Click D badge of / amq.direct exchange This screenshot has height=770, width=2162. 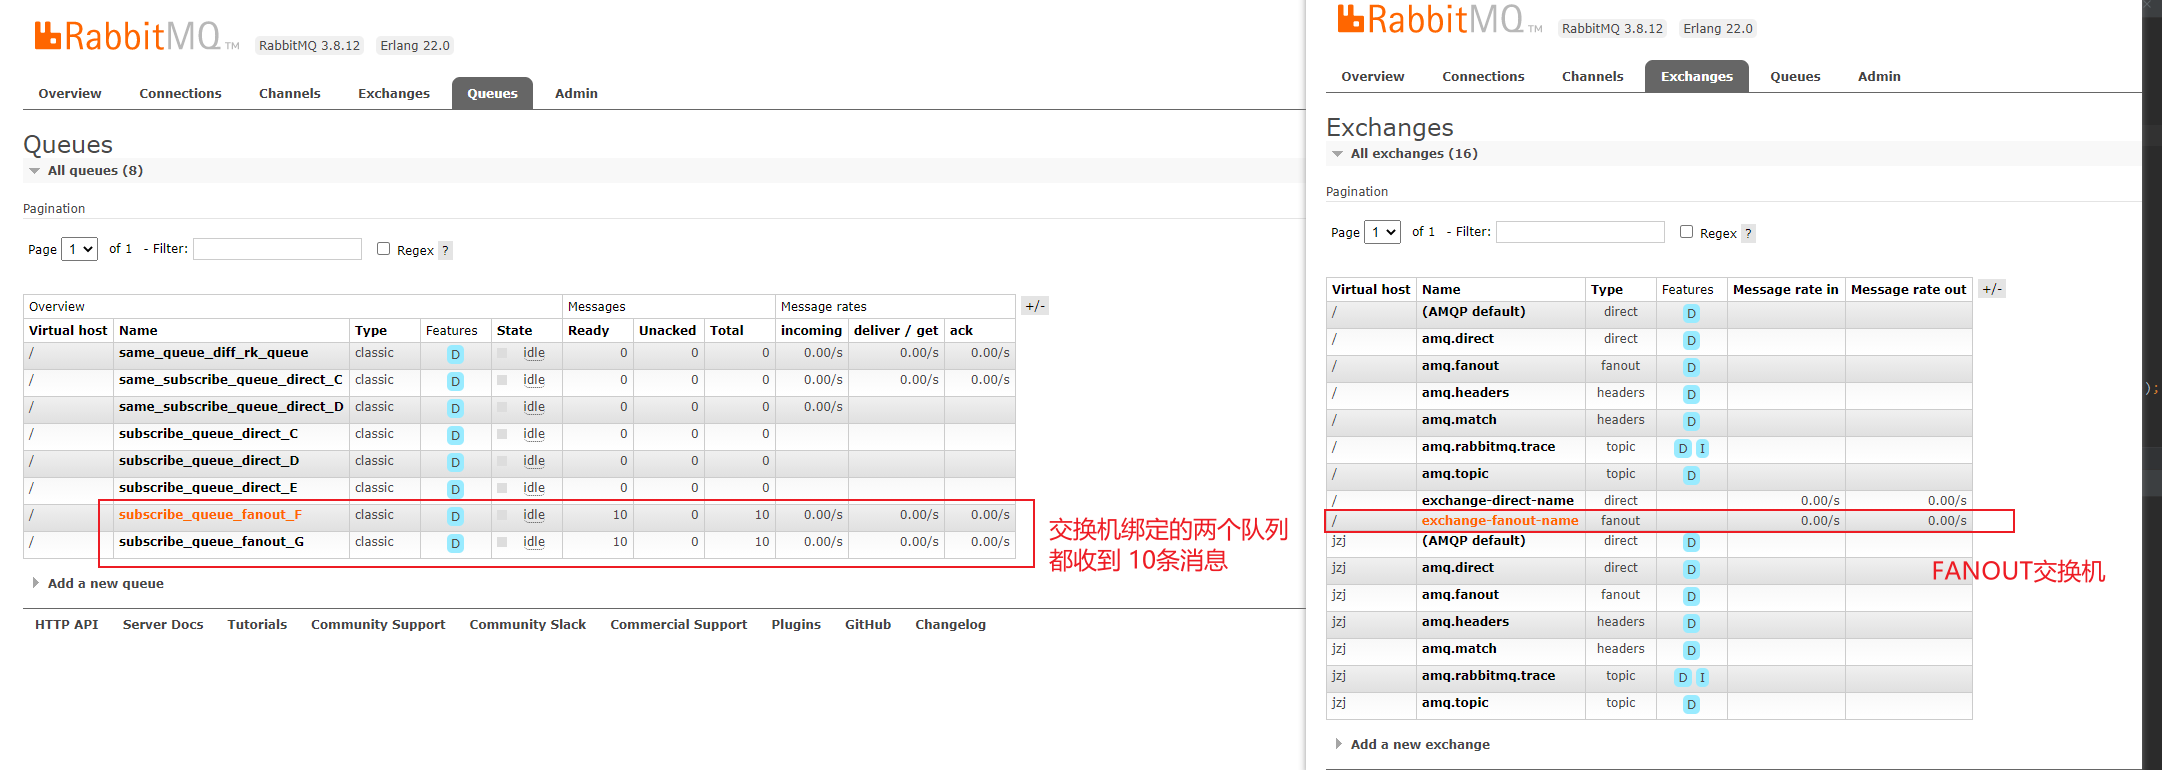(1691, 340)
